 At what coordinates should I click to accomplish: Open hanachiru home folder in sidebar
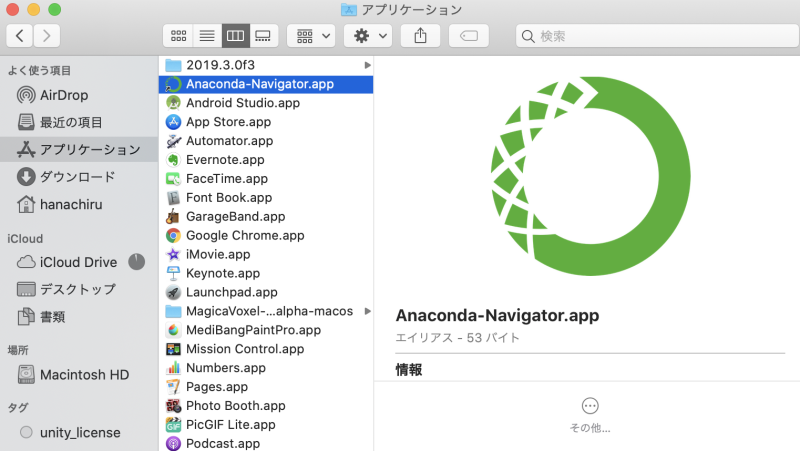click(x=79, y=205)
